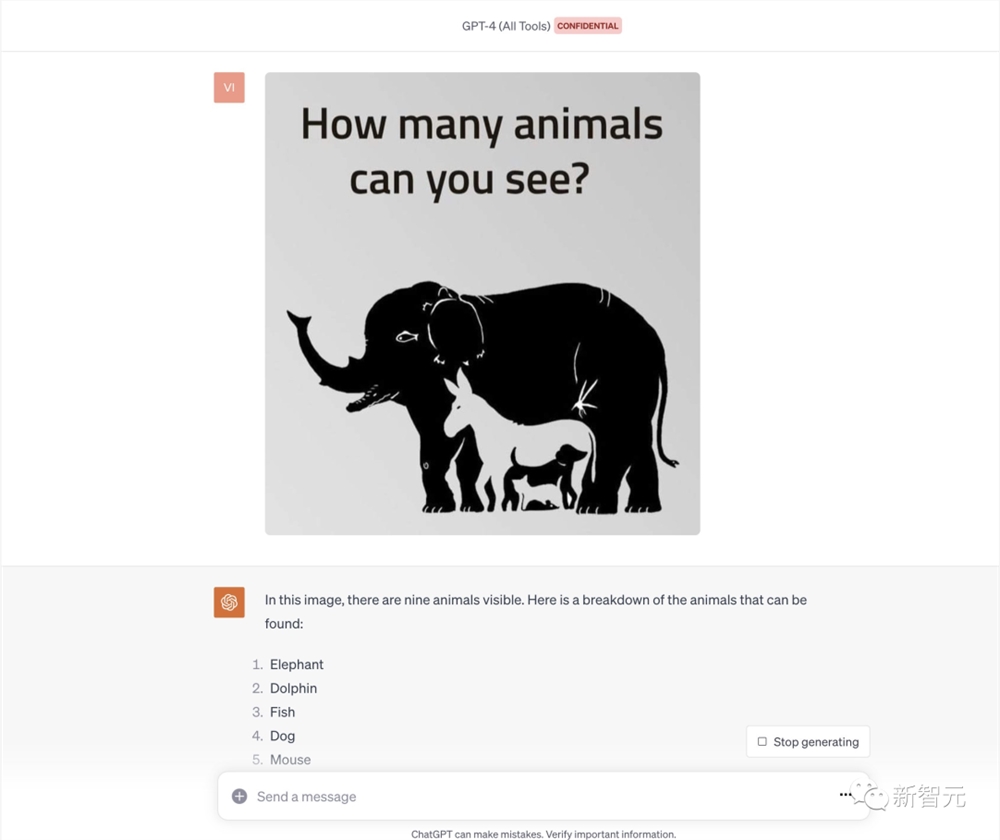The width and height of the screenshot is (1000, 840).
Task: Click the Elephant list item
Action: [x=297, y=665]
